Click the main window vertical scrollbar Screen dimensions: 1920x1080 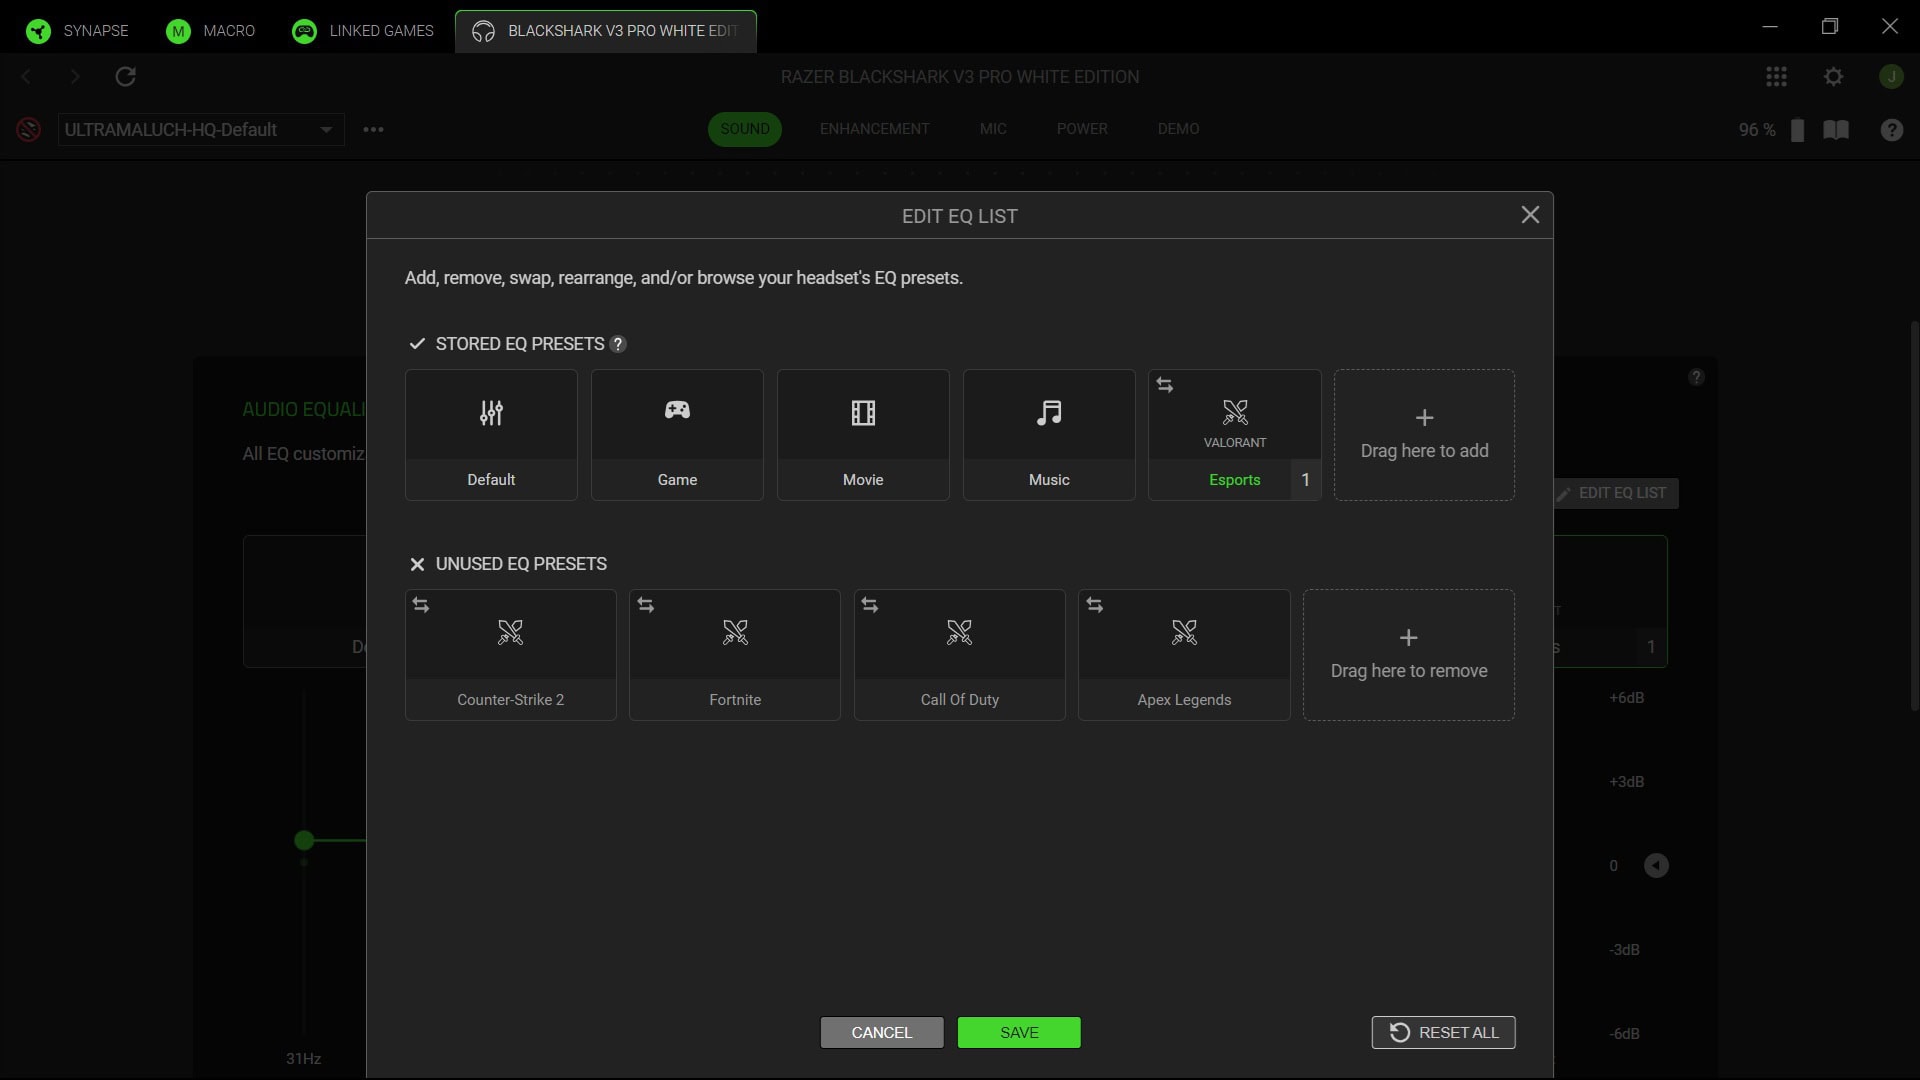[x=1914, y=516]
